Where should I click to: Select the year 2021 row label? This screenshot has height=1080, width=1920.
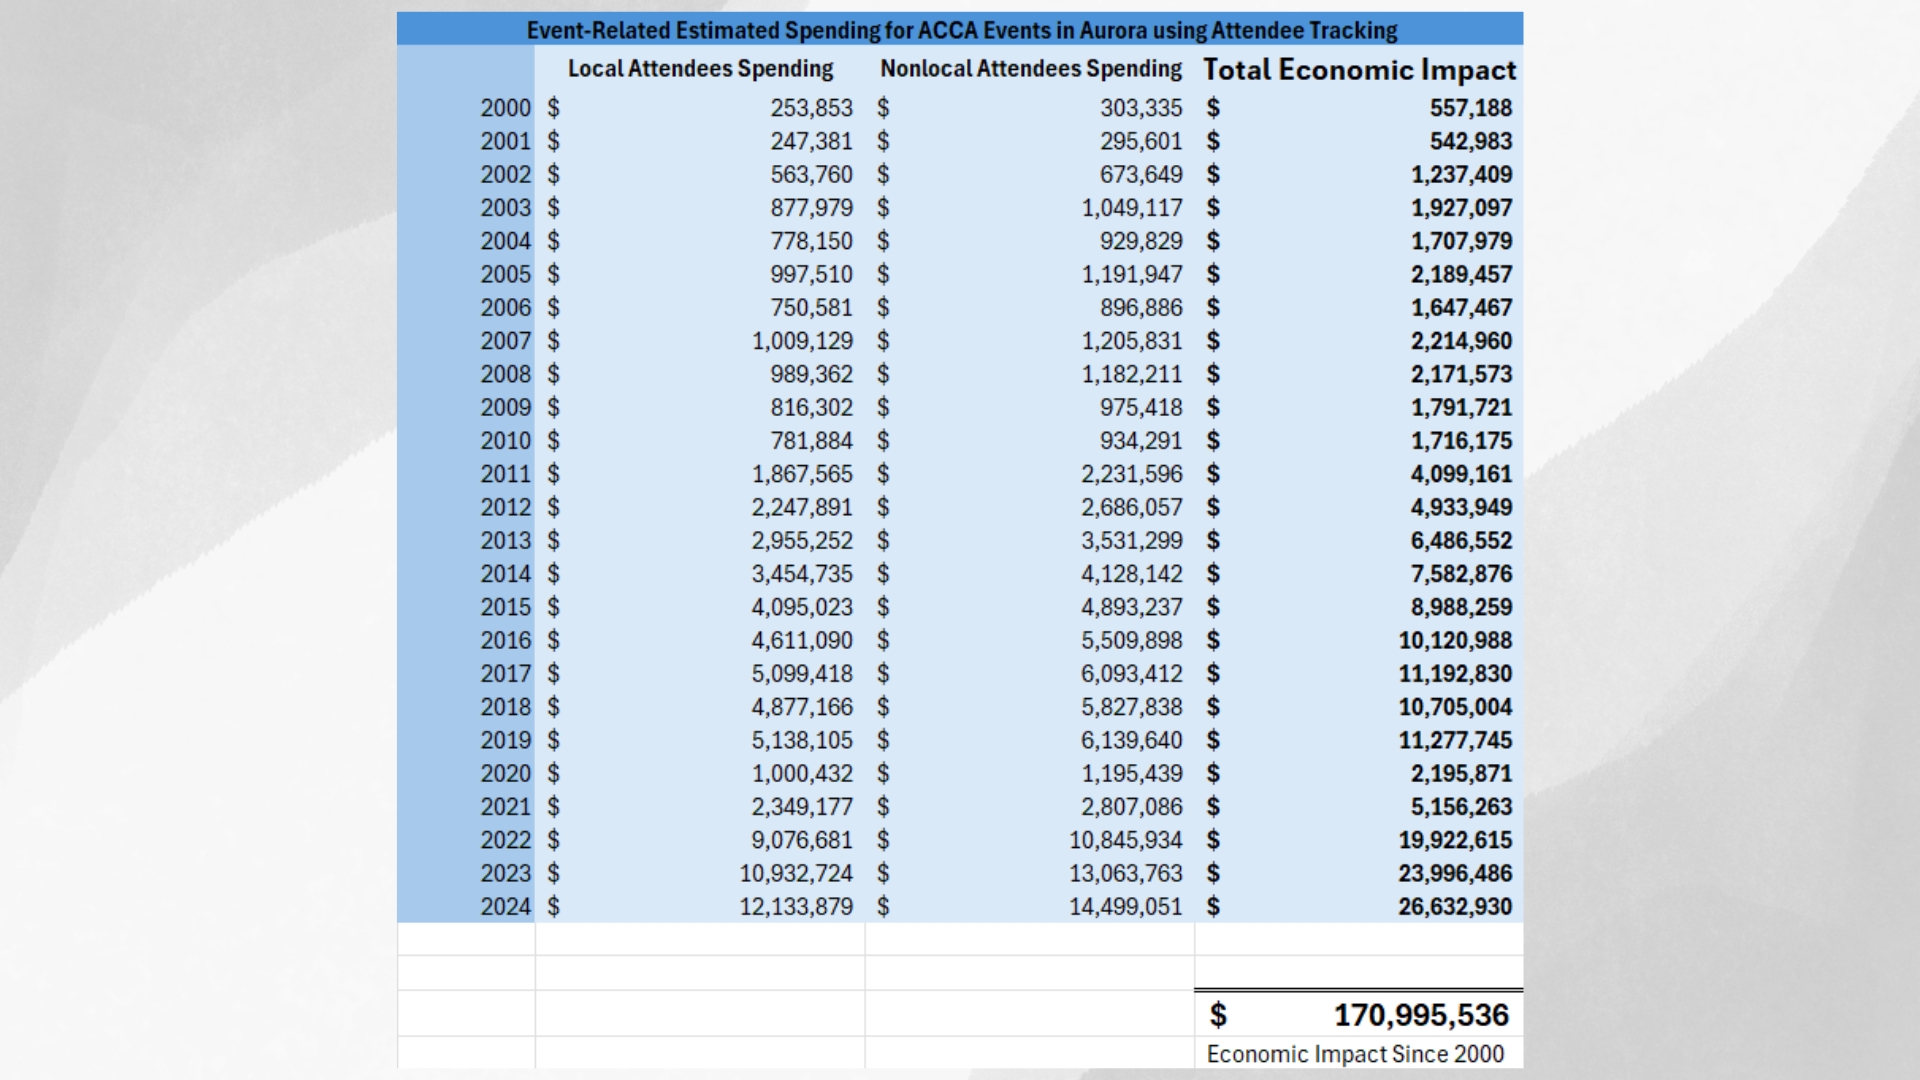pos(505,806)
